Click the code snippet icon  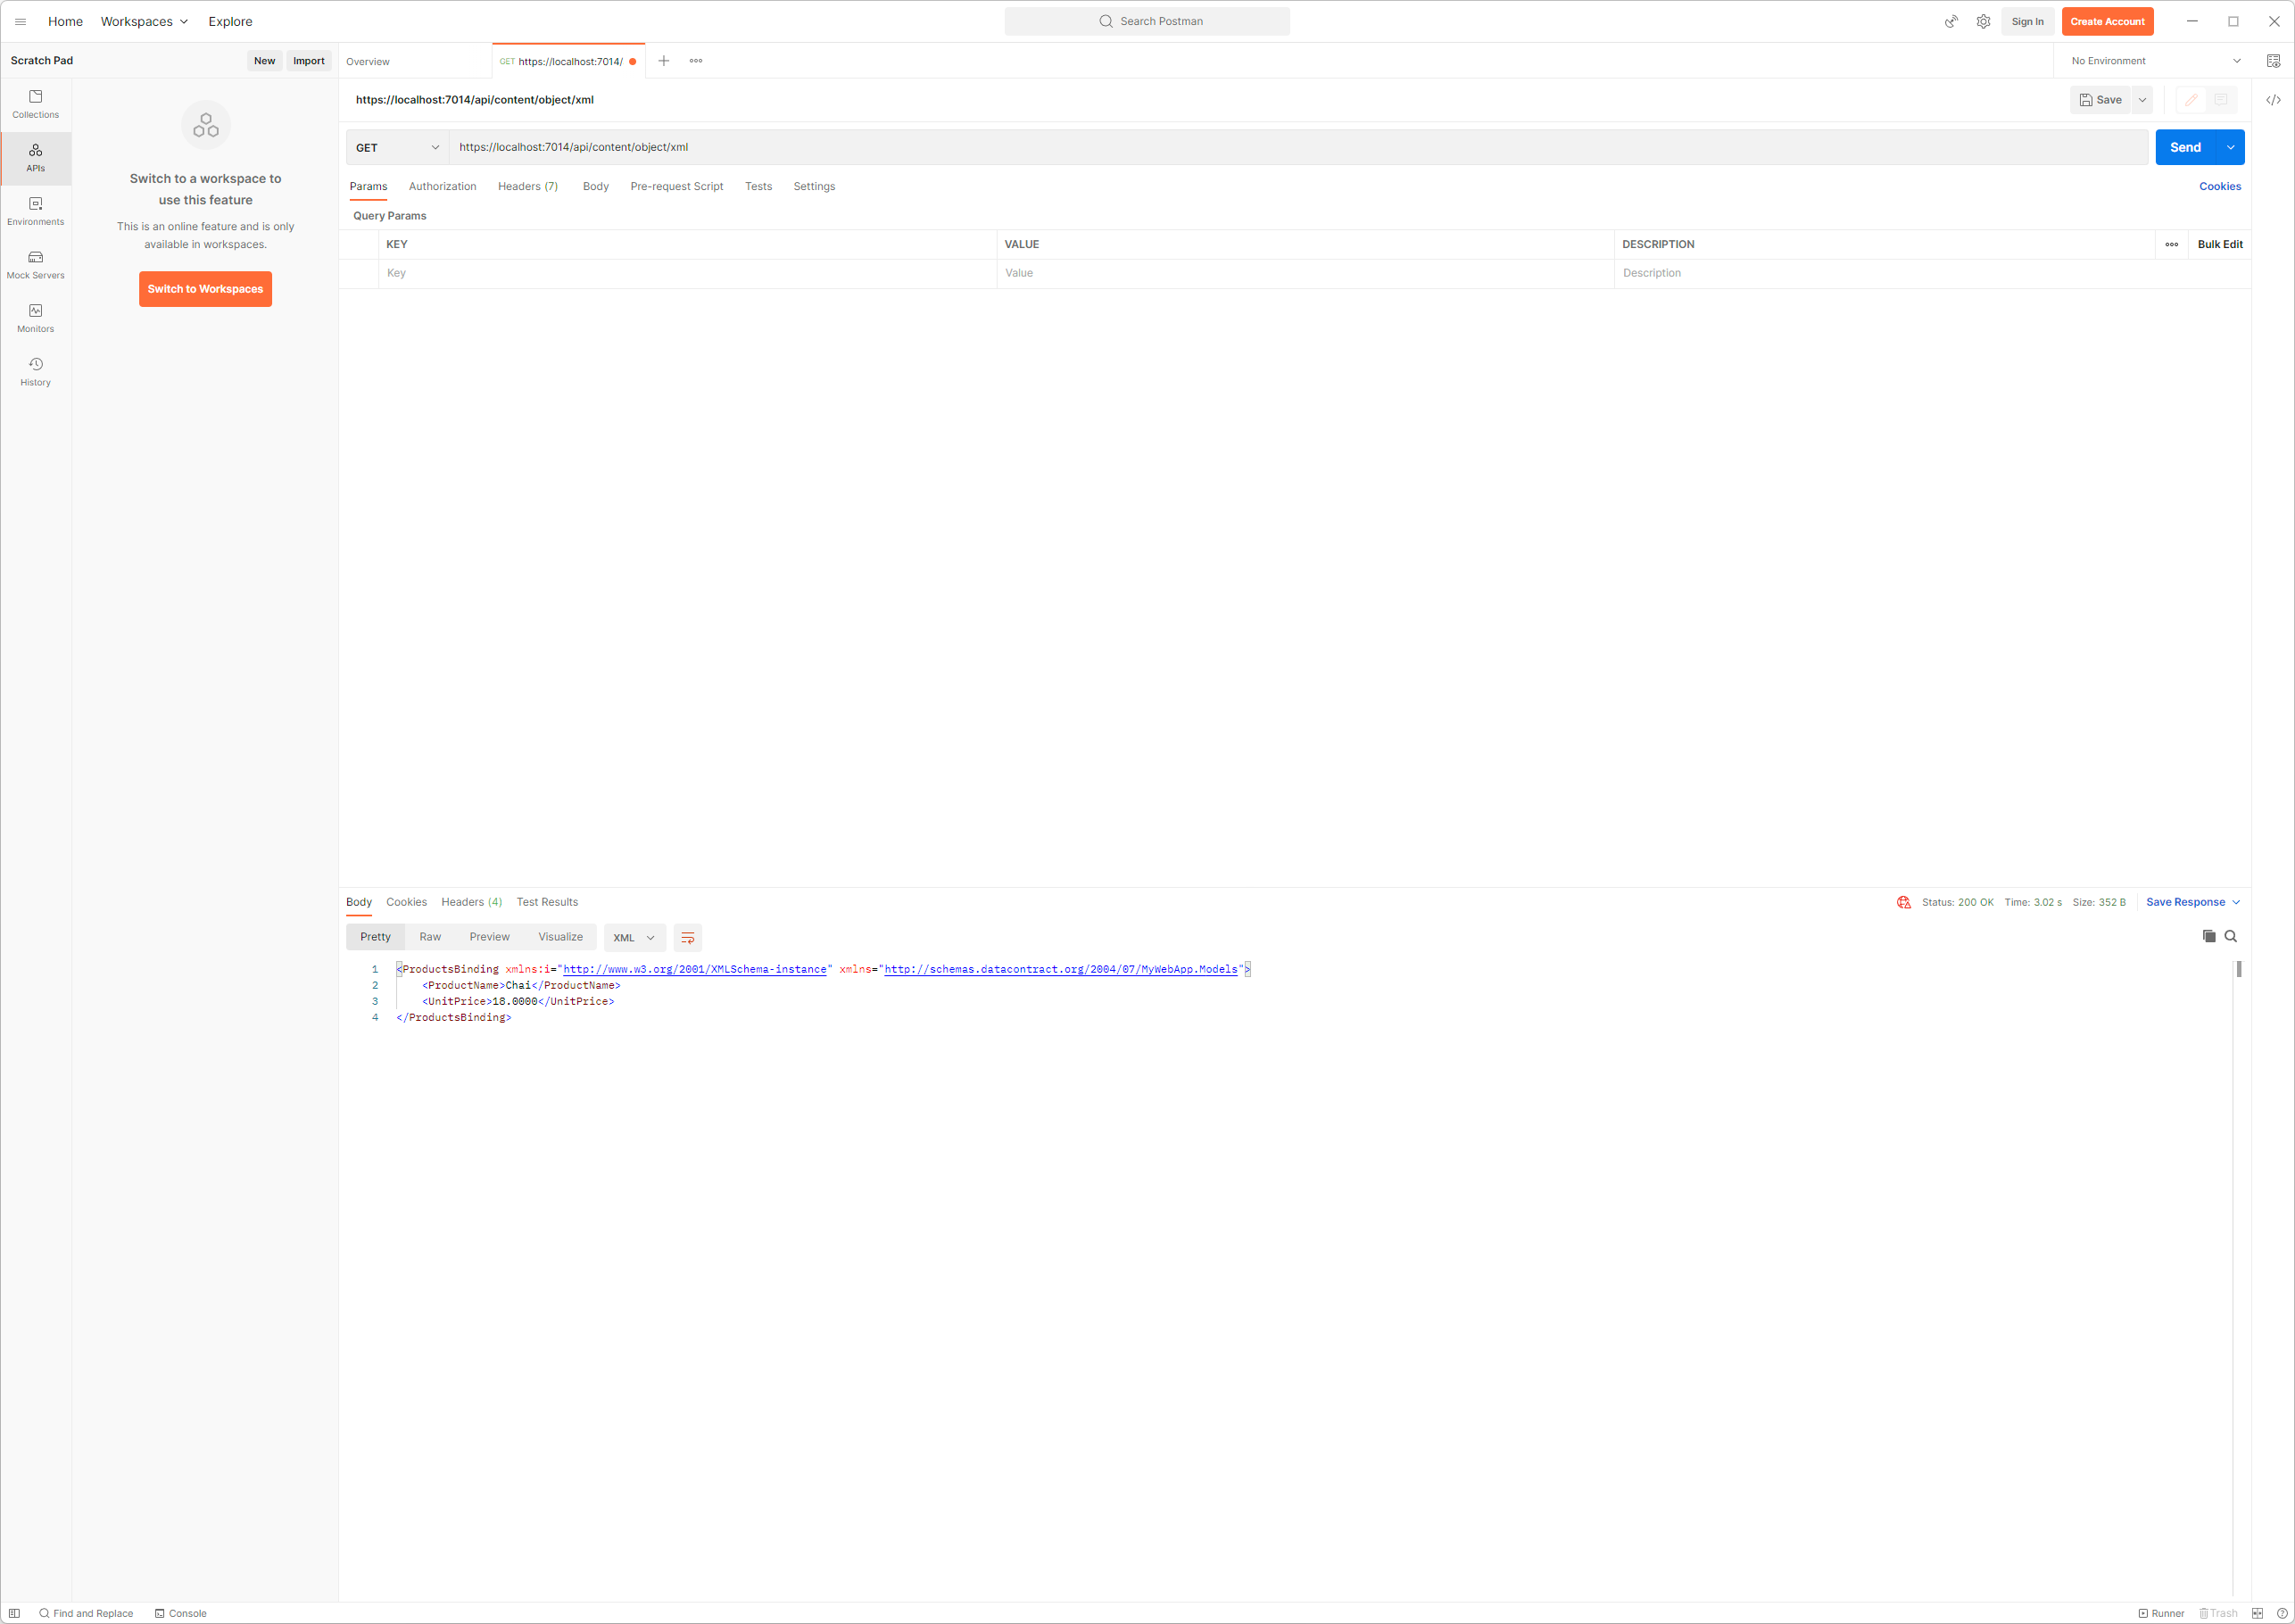pos(2272,100)
